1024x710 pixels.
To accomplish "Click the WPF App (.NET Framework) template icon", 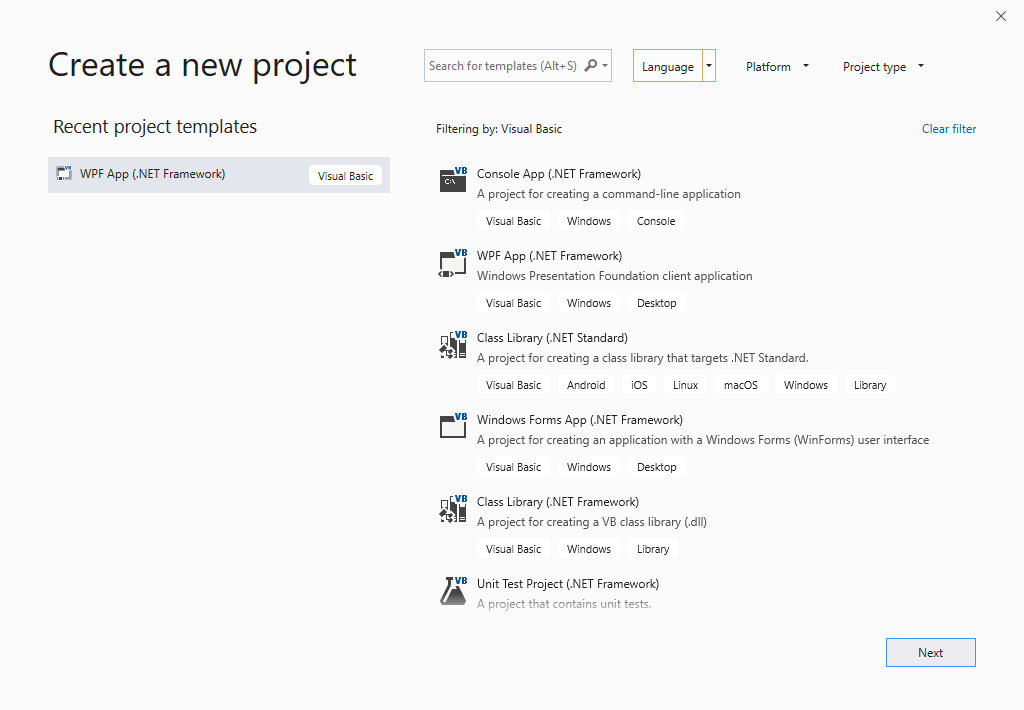I will (x=452, y=263).
